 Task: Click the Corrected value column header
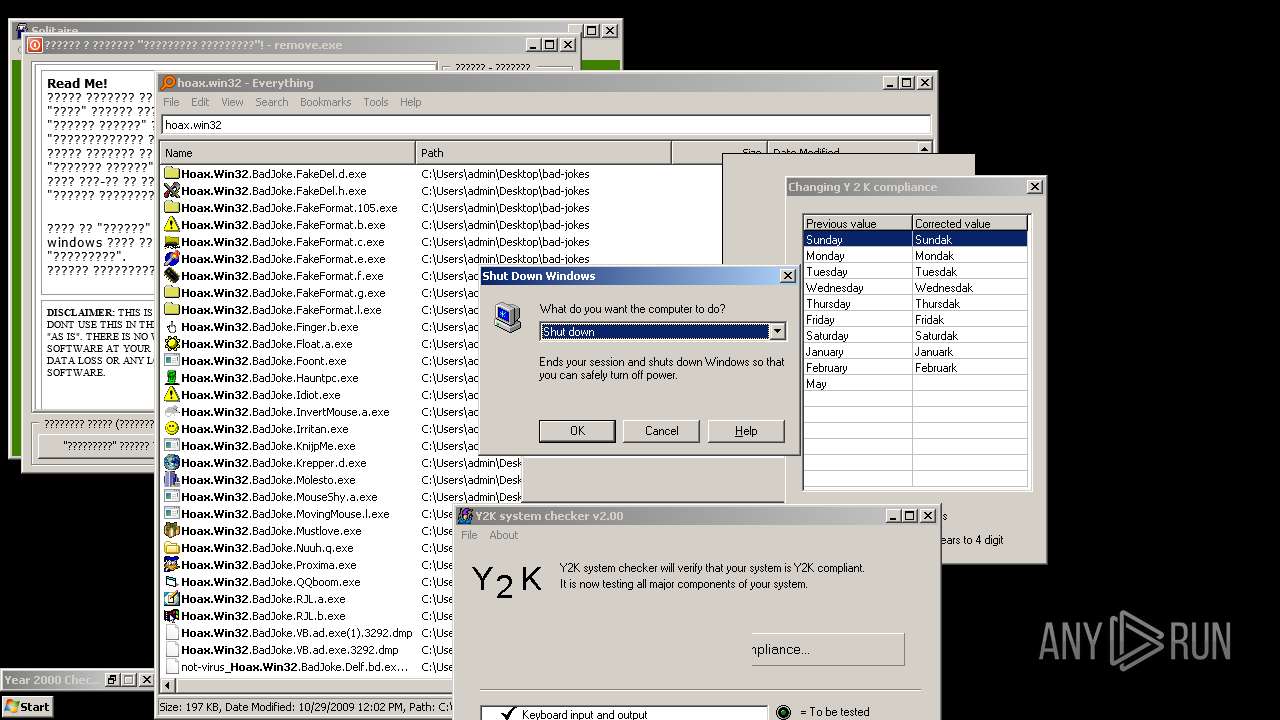(x=969, y=223)
